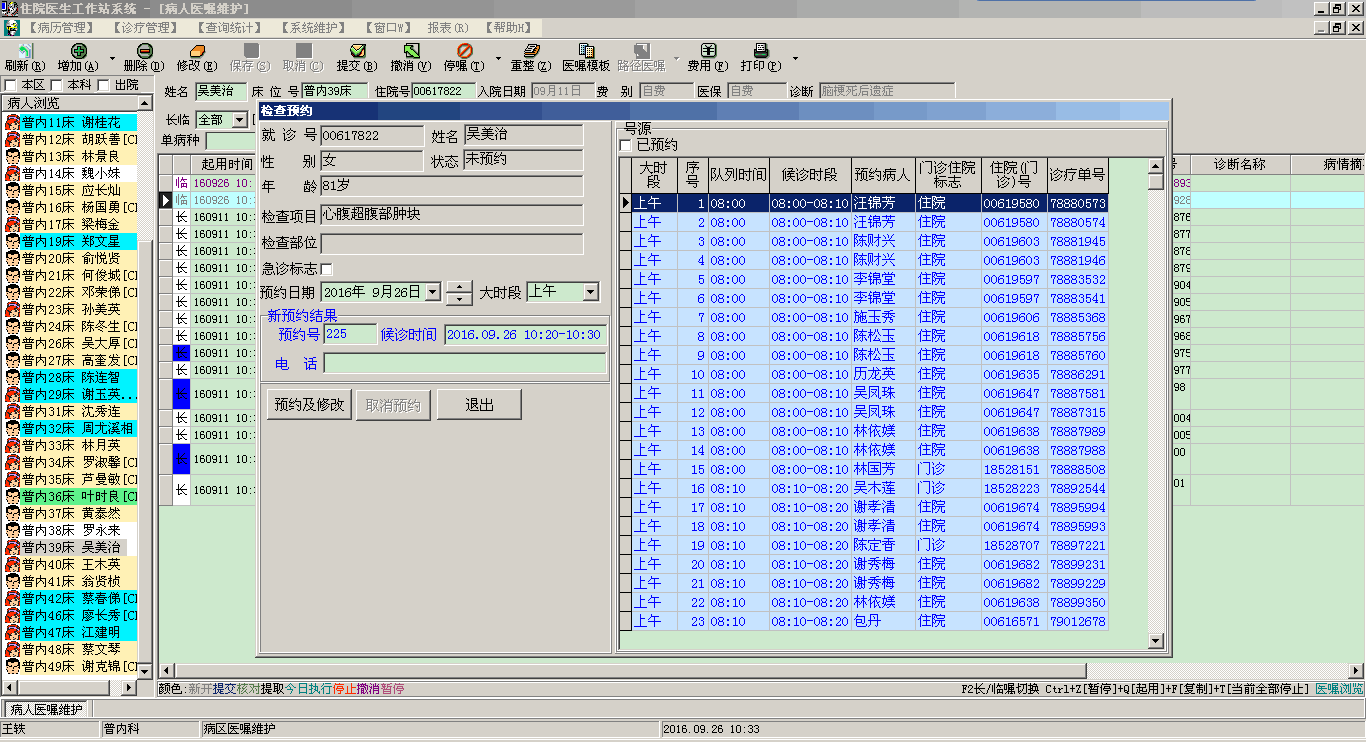Open the 诊疗管理 menu
The height and width of the screenshot is (742, 1366).
pos(145,28)
